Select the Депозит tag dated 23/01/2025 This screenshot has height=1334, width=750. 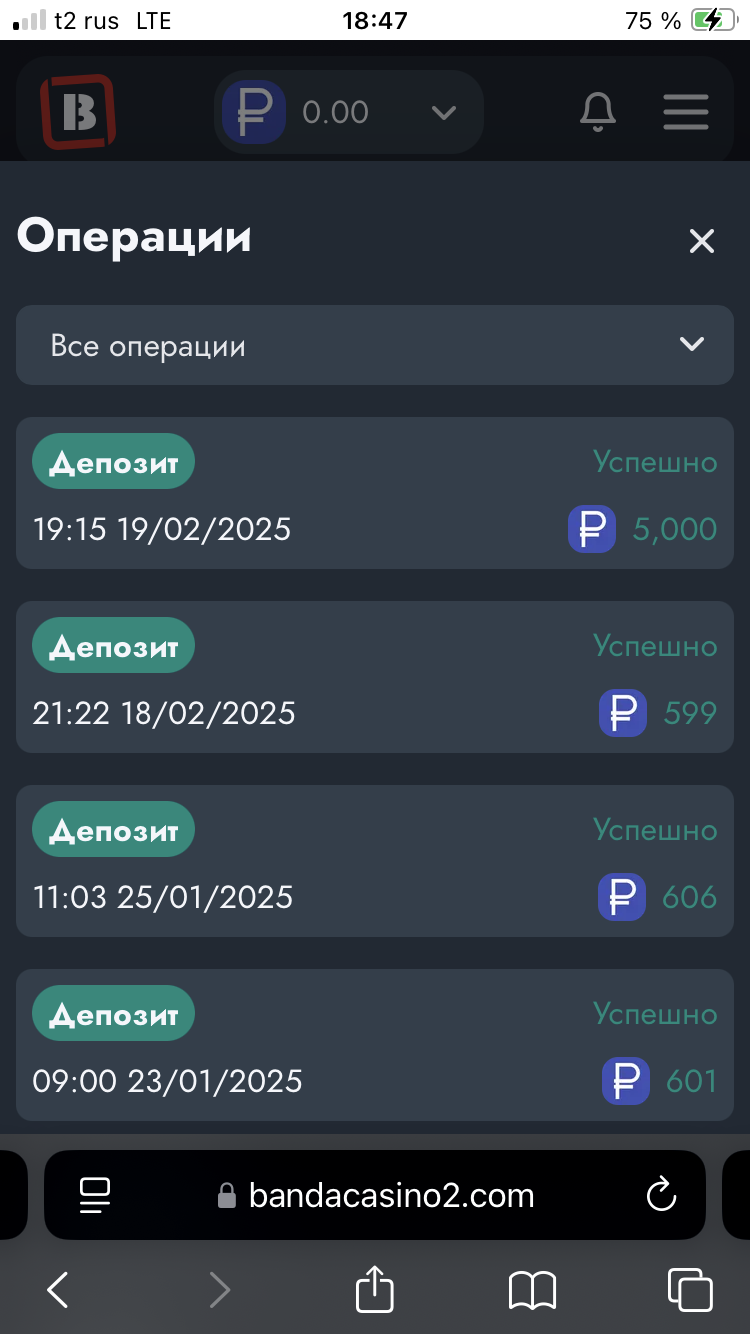tap(113, 1014)
